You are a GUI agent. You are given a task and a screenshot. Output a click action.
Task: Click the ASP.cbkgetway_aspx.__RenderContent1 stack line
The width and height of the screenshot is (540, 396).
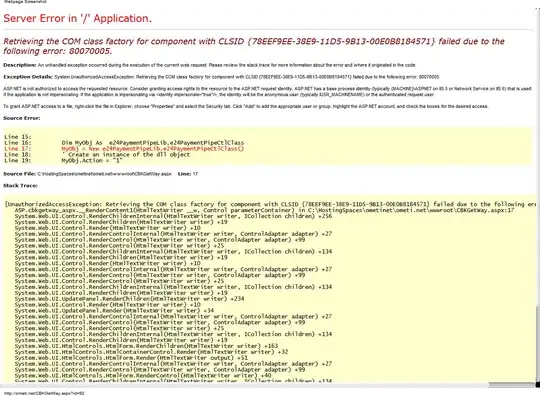click(264, 210)
